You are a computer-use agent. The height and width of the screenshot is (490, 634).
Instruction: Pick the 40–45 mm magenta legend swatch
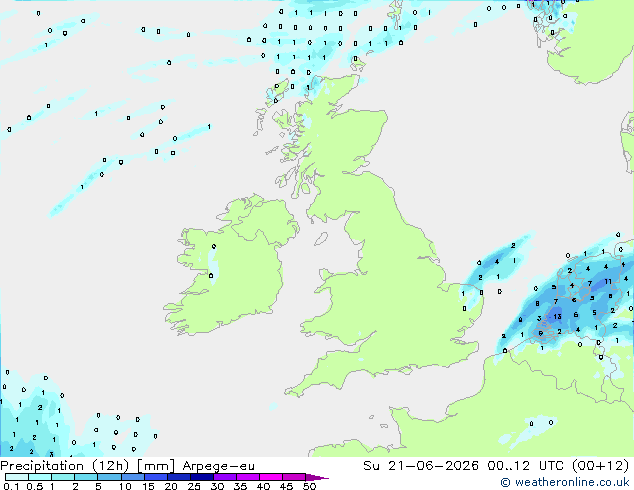click(271, 477)
